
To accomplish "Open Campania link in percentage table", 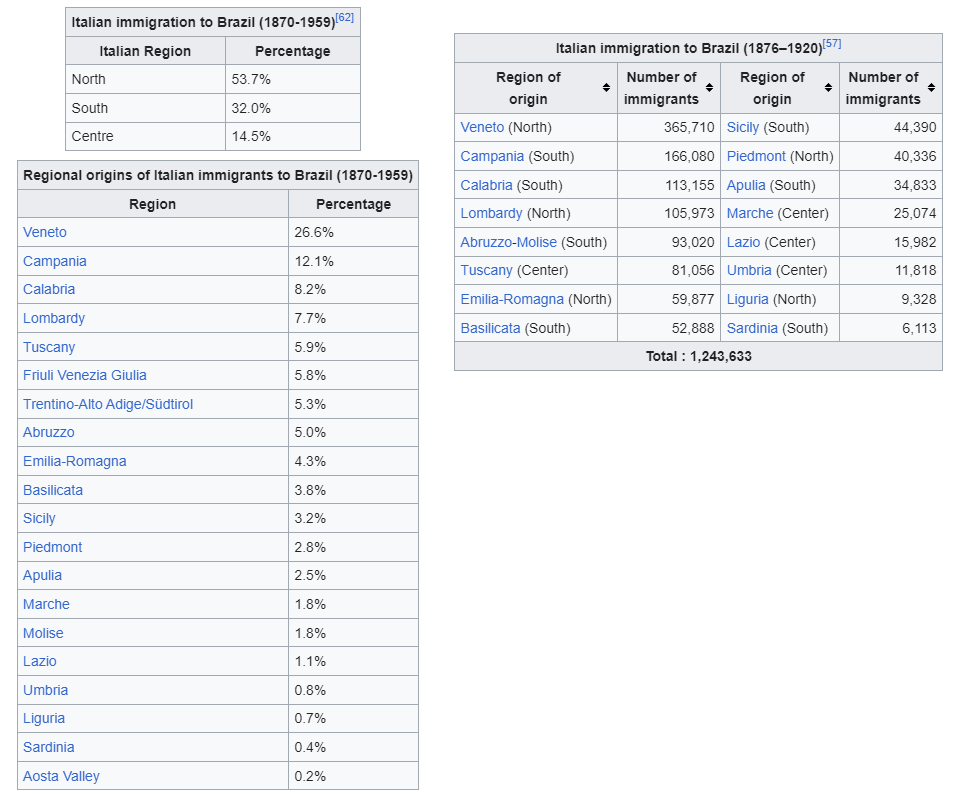I will (x=54, y=261).
